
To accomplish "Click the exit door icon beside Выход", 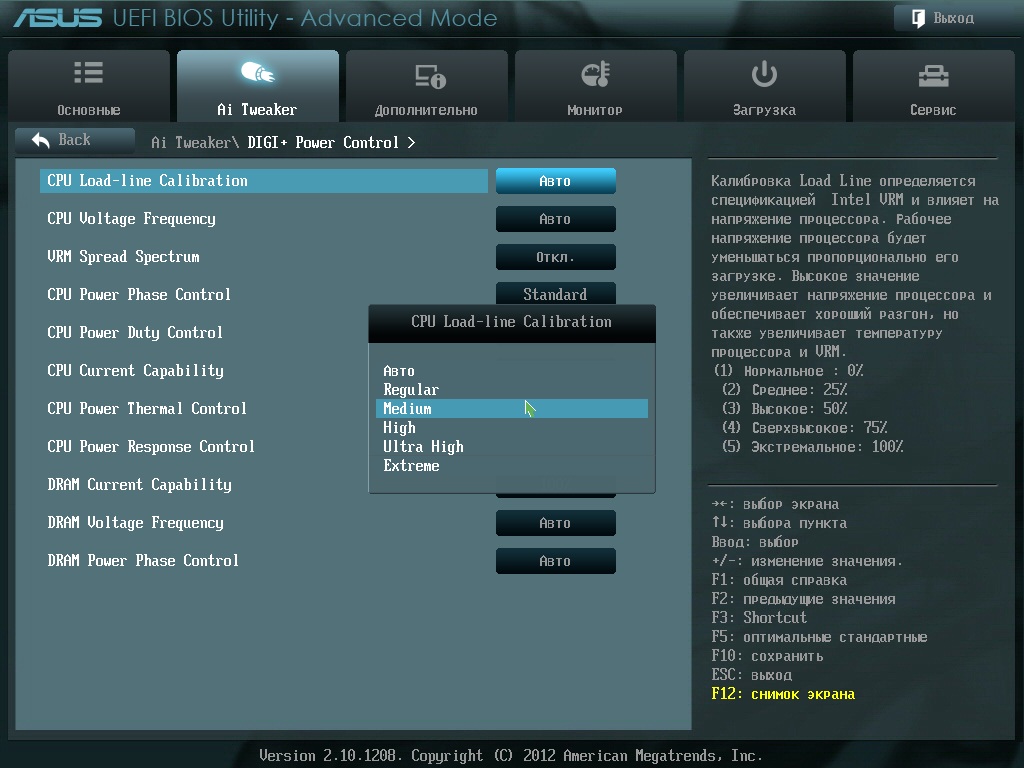I will tap(918, 18).
